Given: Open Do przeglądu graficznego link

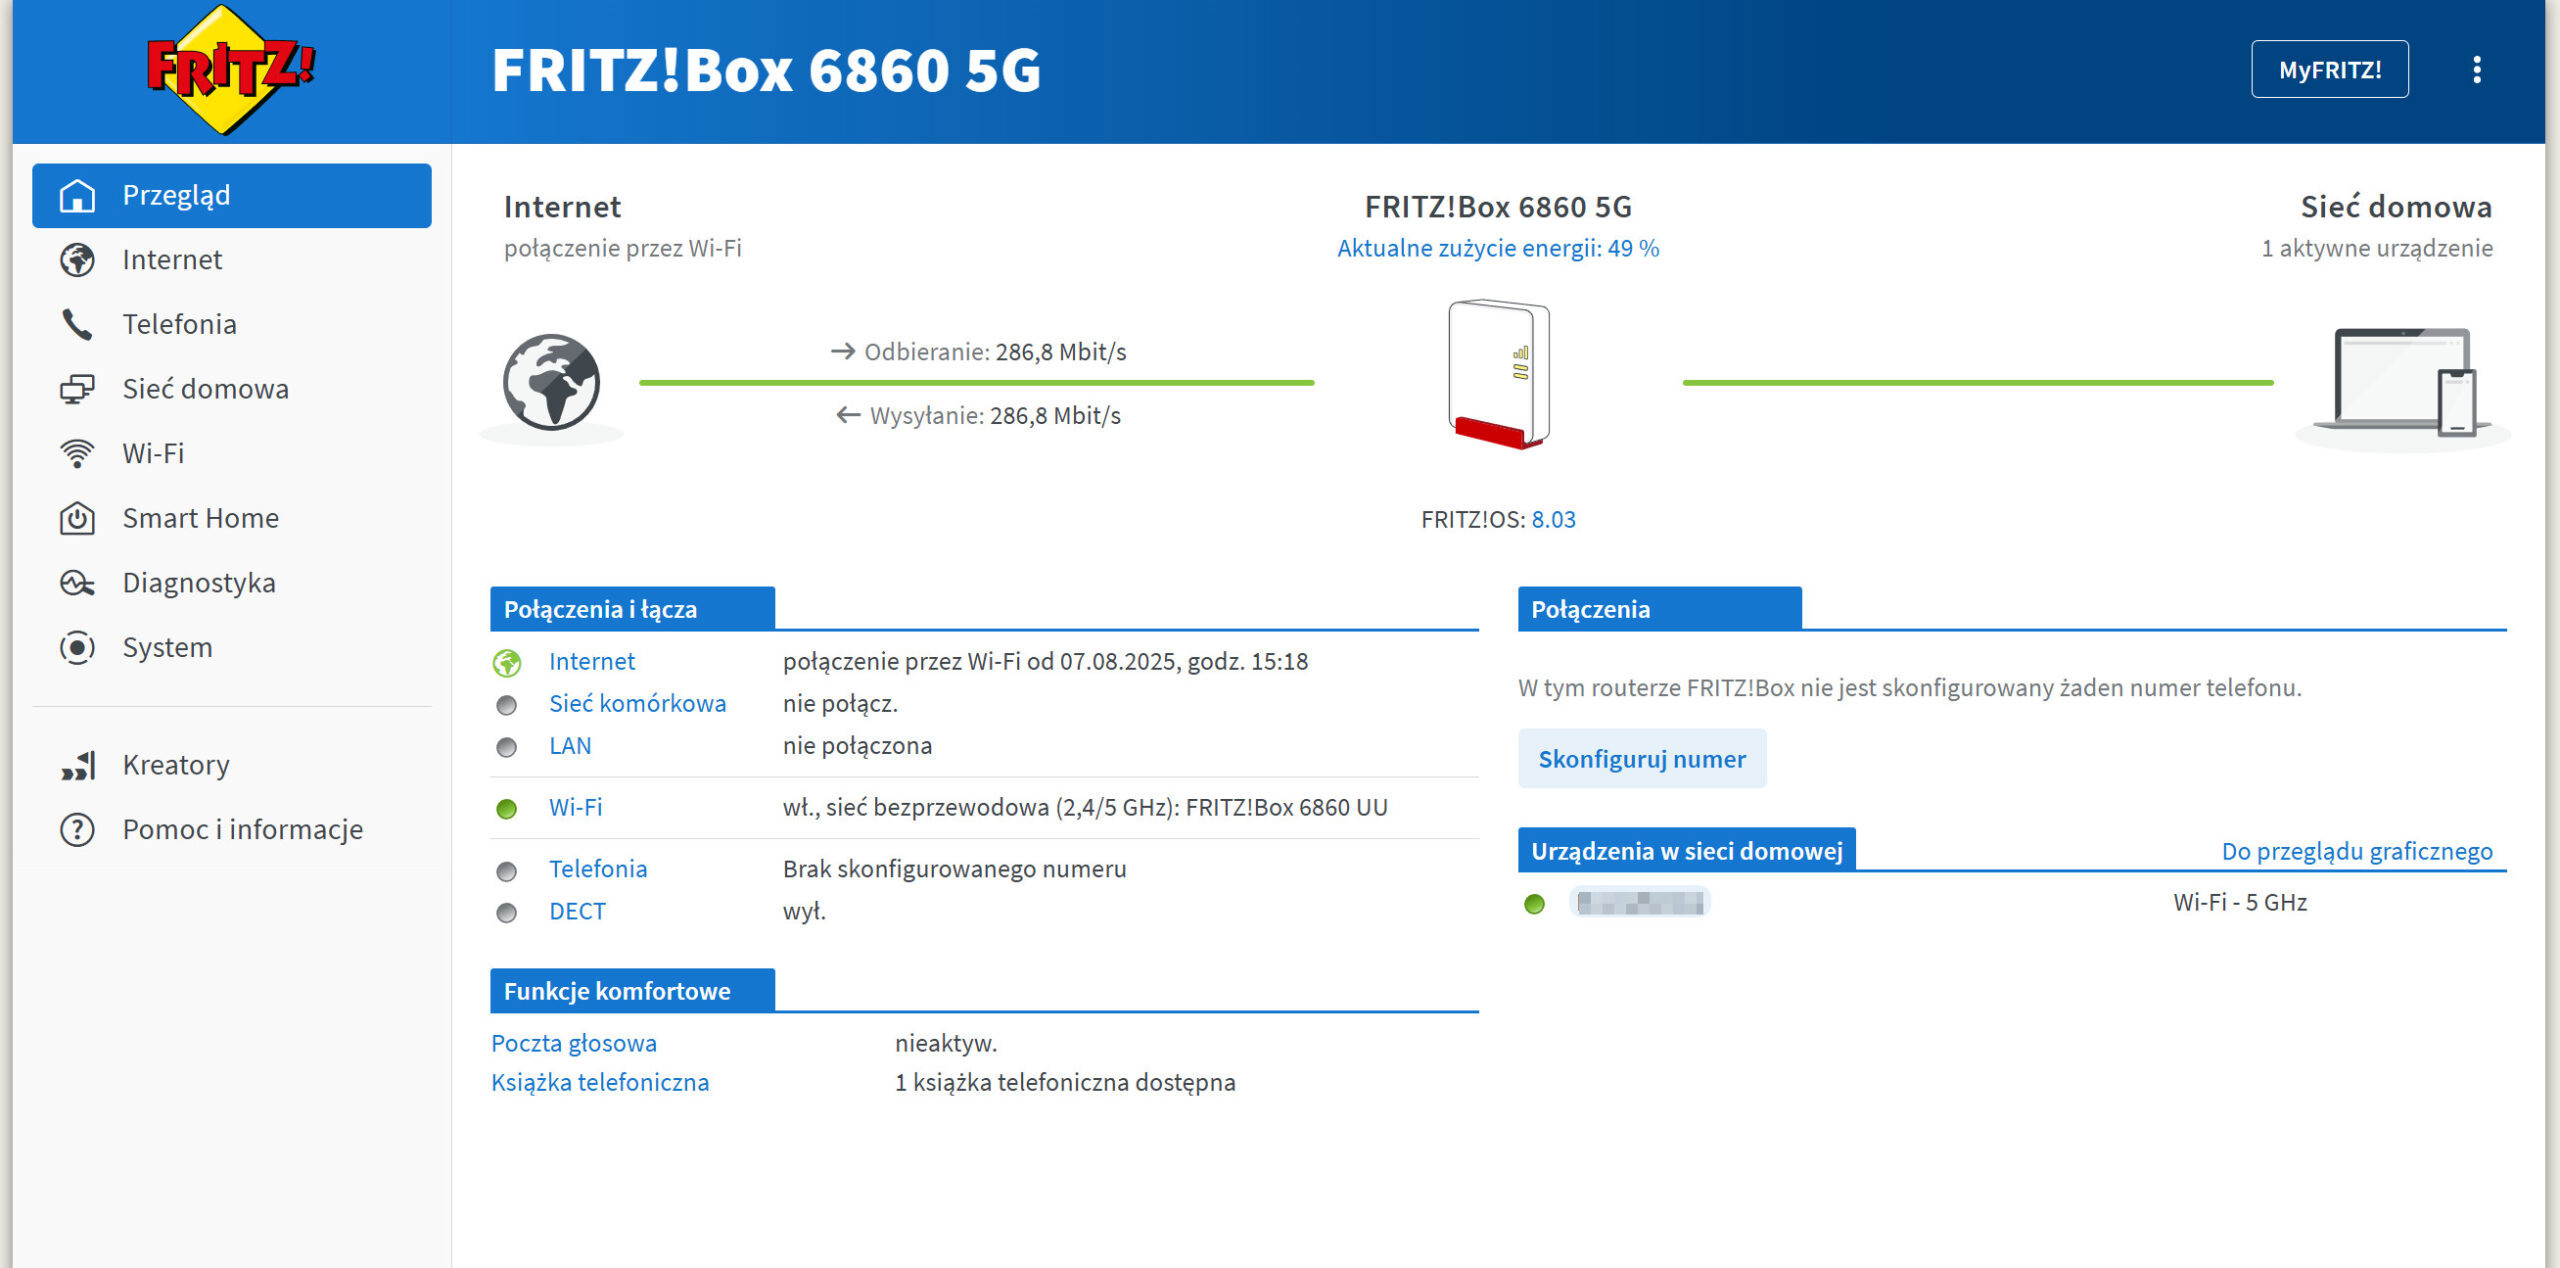Looking at the screenshot, I should click(2357, 852).
